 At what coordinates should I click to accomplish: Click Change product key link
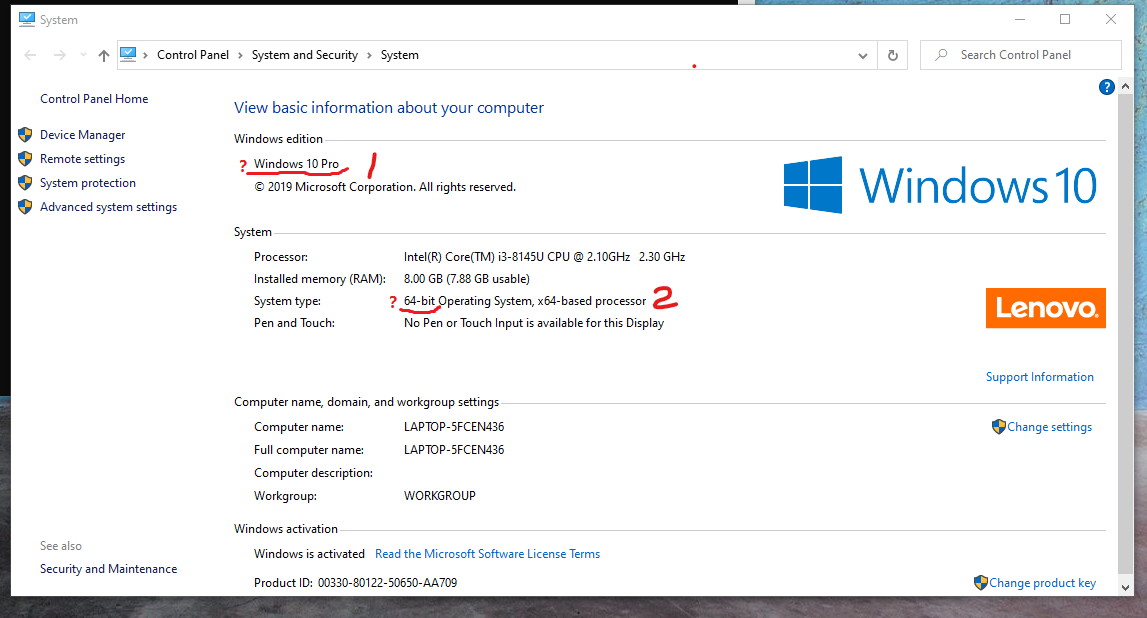[x=1042, y=583]
